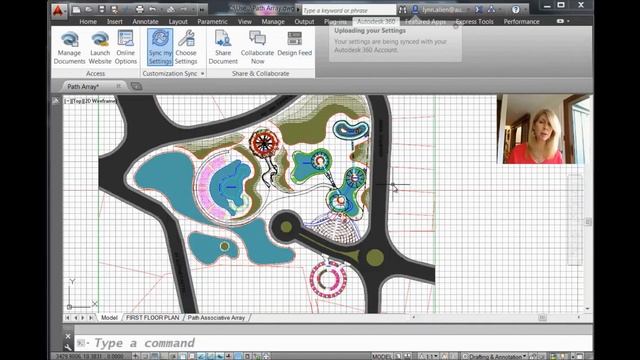Select the Autodesk 360 ribbon tab
The width and height of the screenshot is (640, 360).
coord(376,21)
